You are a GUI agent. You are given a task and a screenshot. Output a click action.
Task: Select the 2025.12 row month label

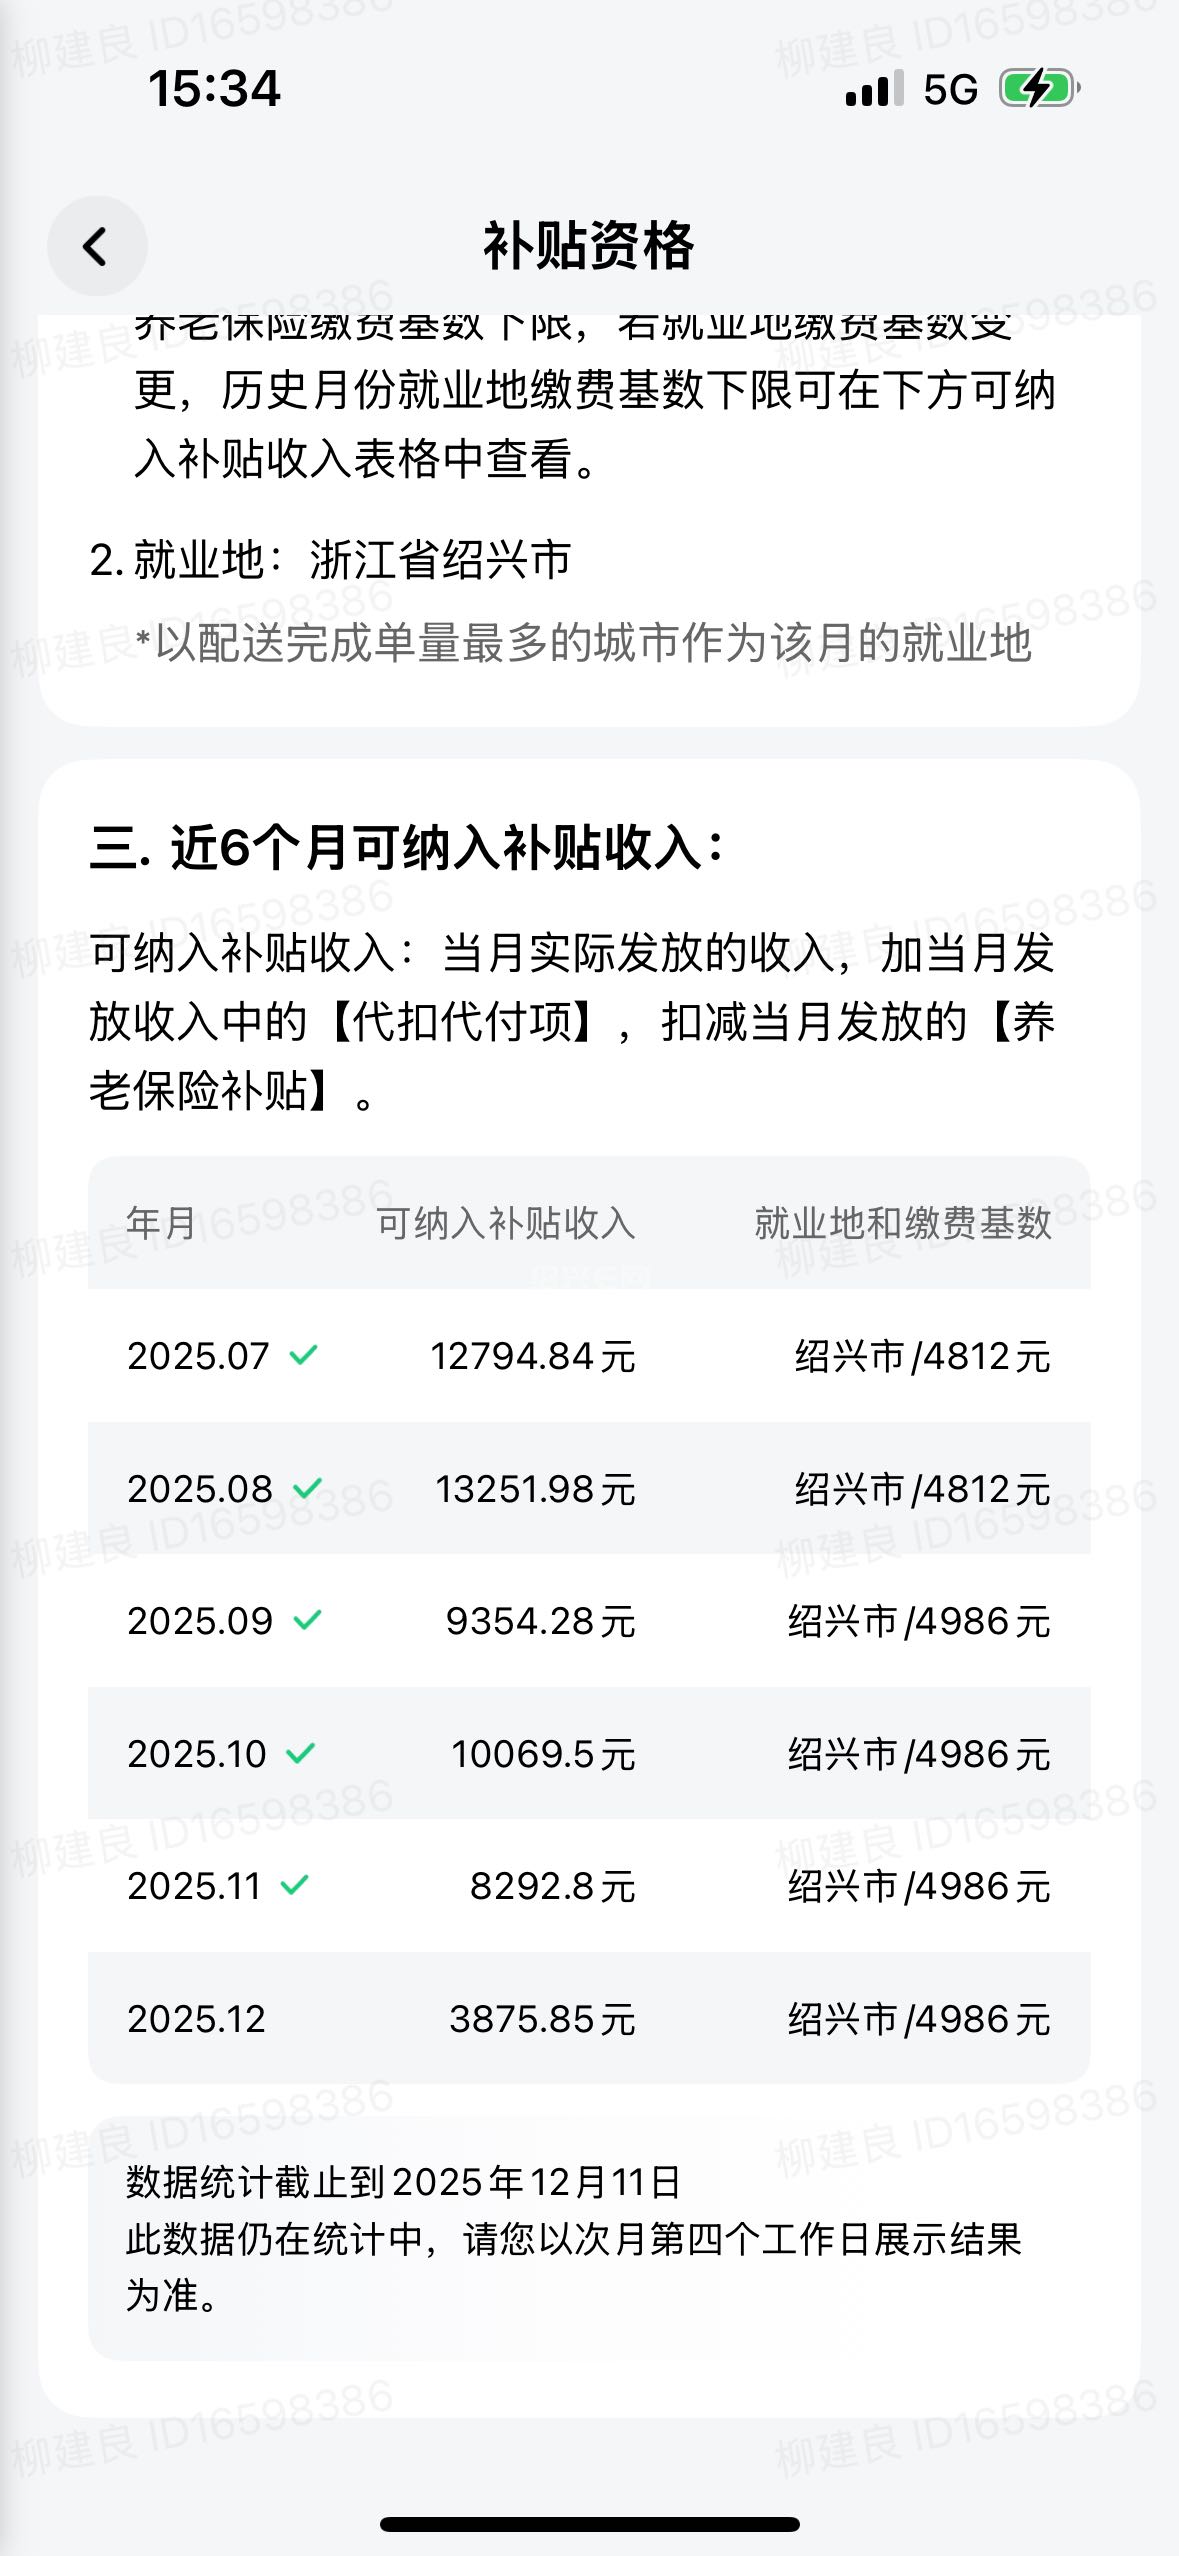(x=196, y=2018)
